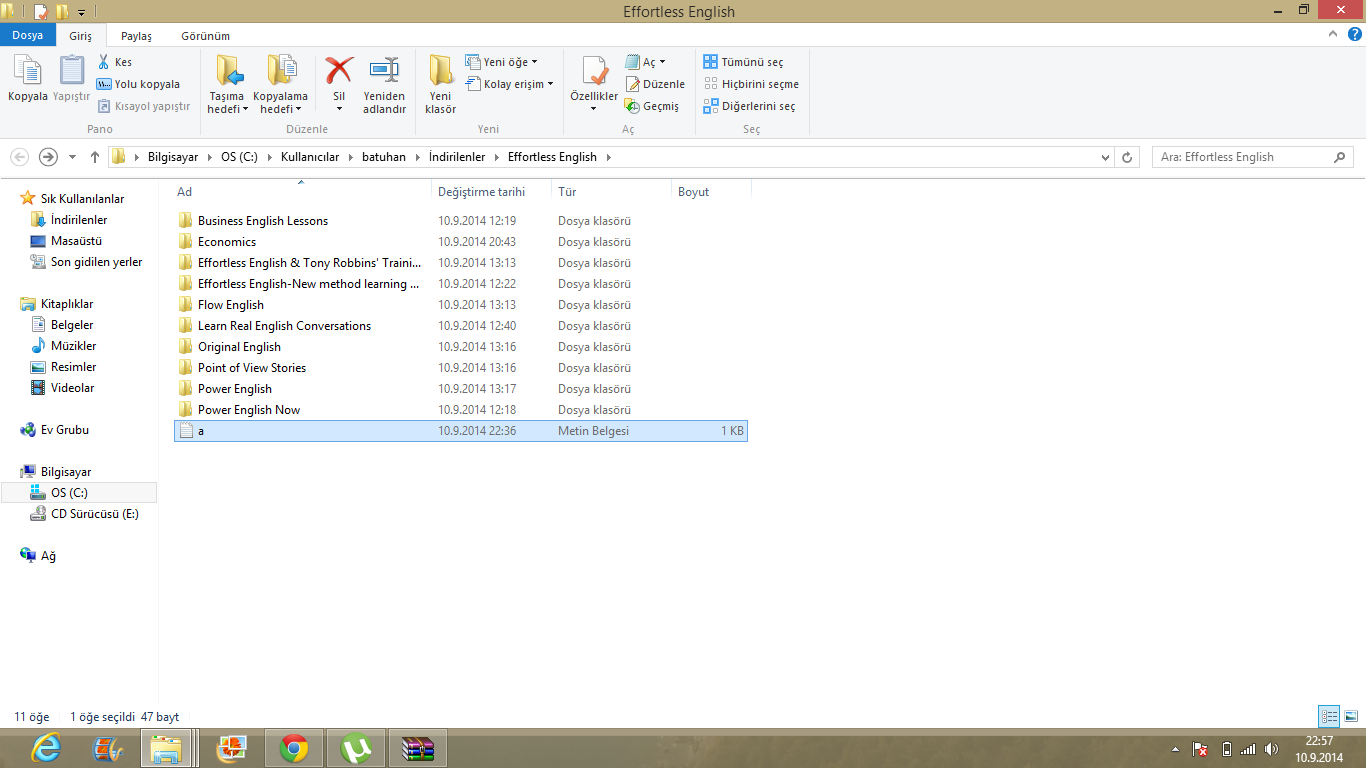Go back with the navigation arrow
The height and width of the screenshot is (768, 1366).
19,157
